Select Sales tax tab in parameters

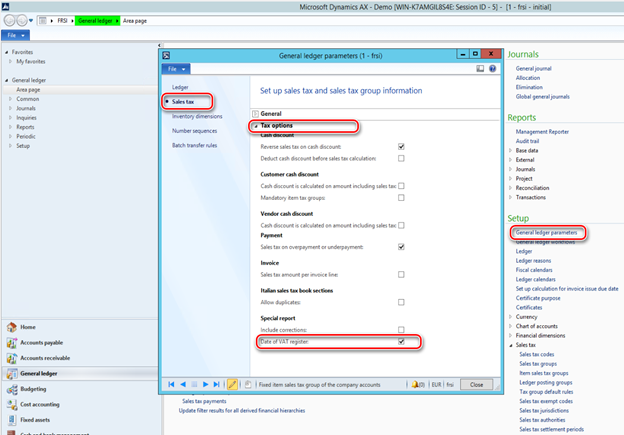point(183,102)
